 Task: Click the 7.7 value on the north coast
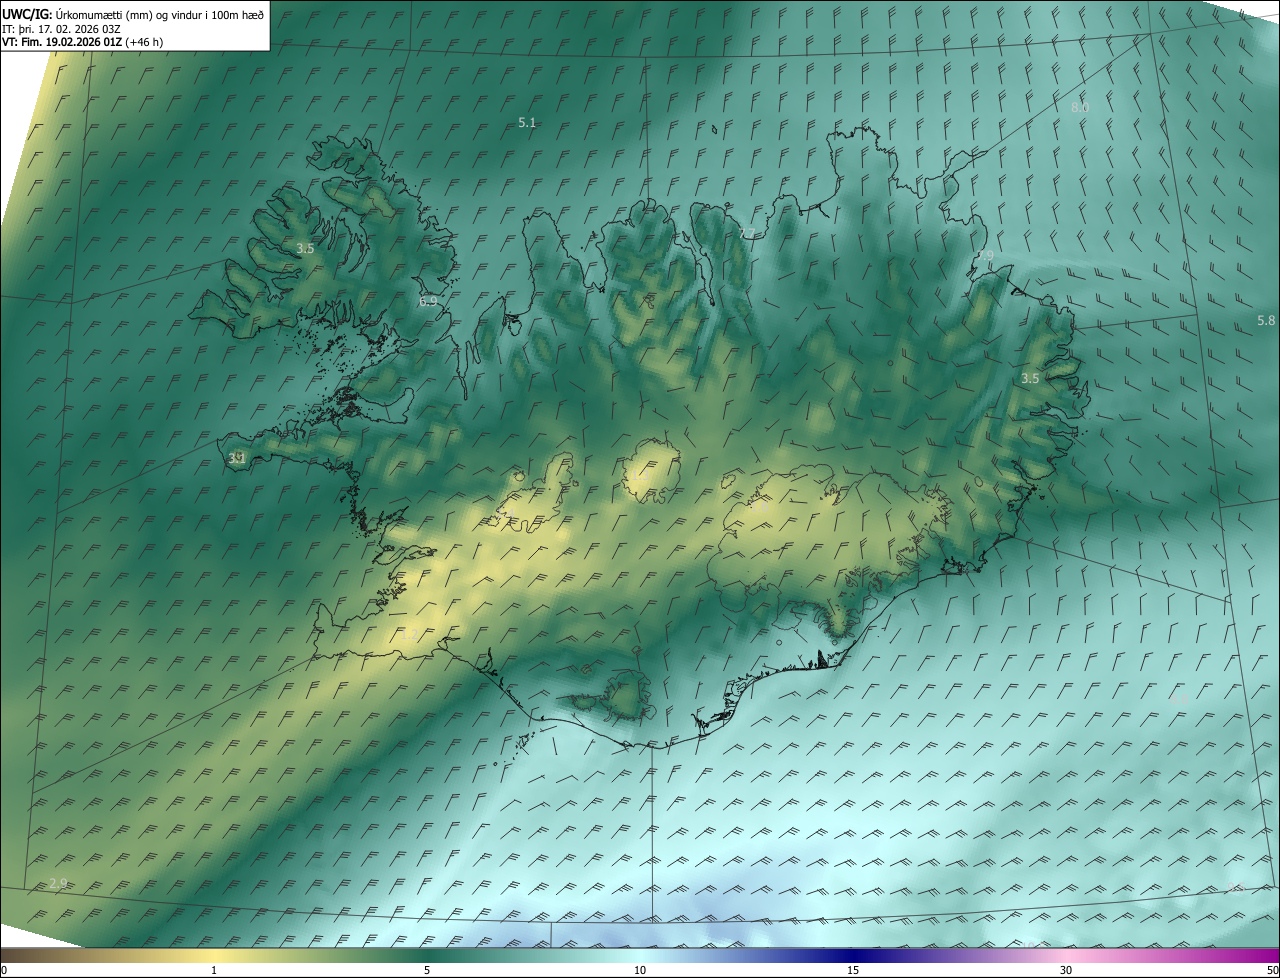tap(747, 233)
